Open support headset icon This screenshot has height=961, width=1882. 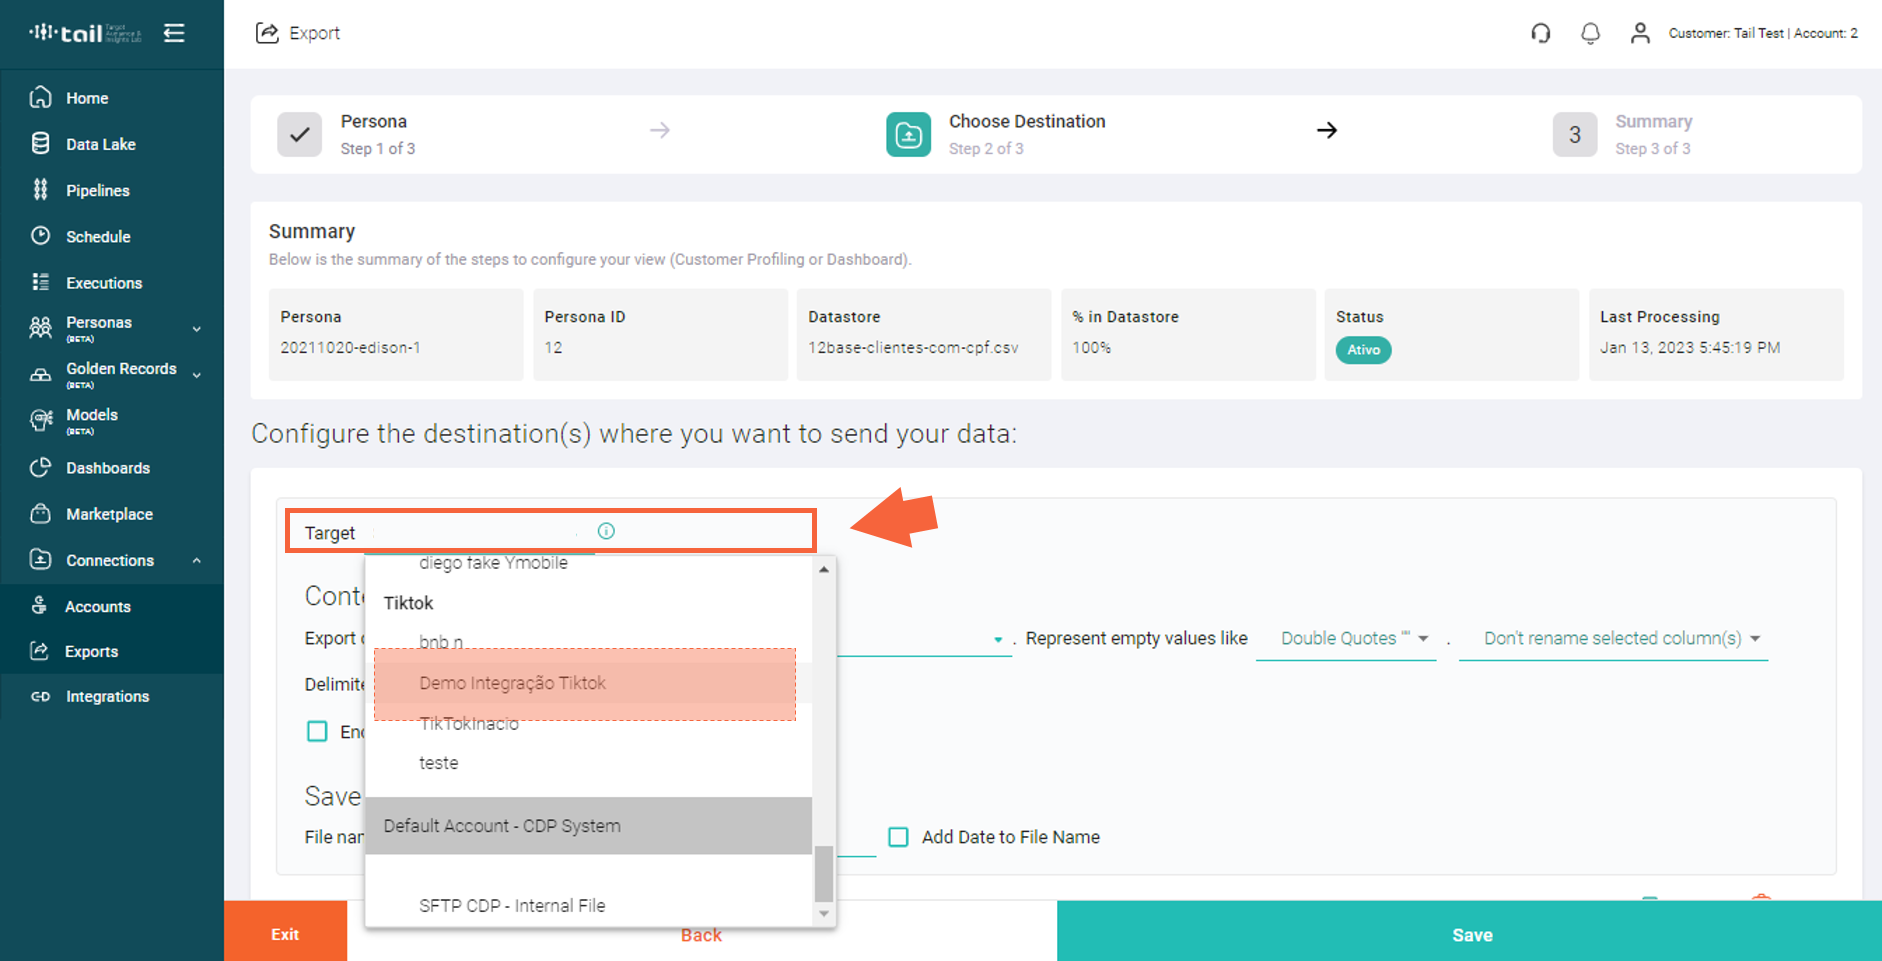coord(1541,33)
